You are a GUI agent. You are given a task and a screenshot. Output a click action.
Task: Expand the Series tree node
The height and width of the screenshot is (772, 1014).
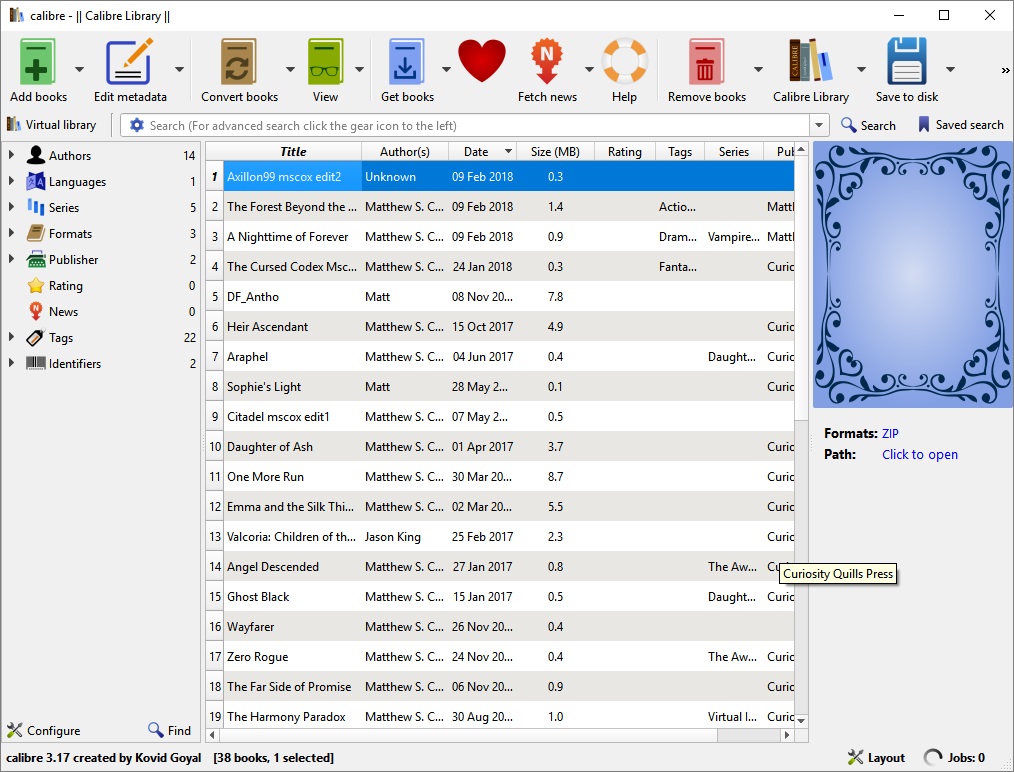click(11, 207)
